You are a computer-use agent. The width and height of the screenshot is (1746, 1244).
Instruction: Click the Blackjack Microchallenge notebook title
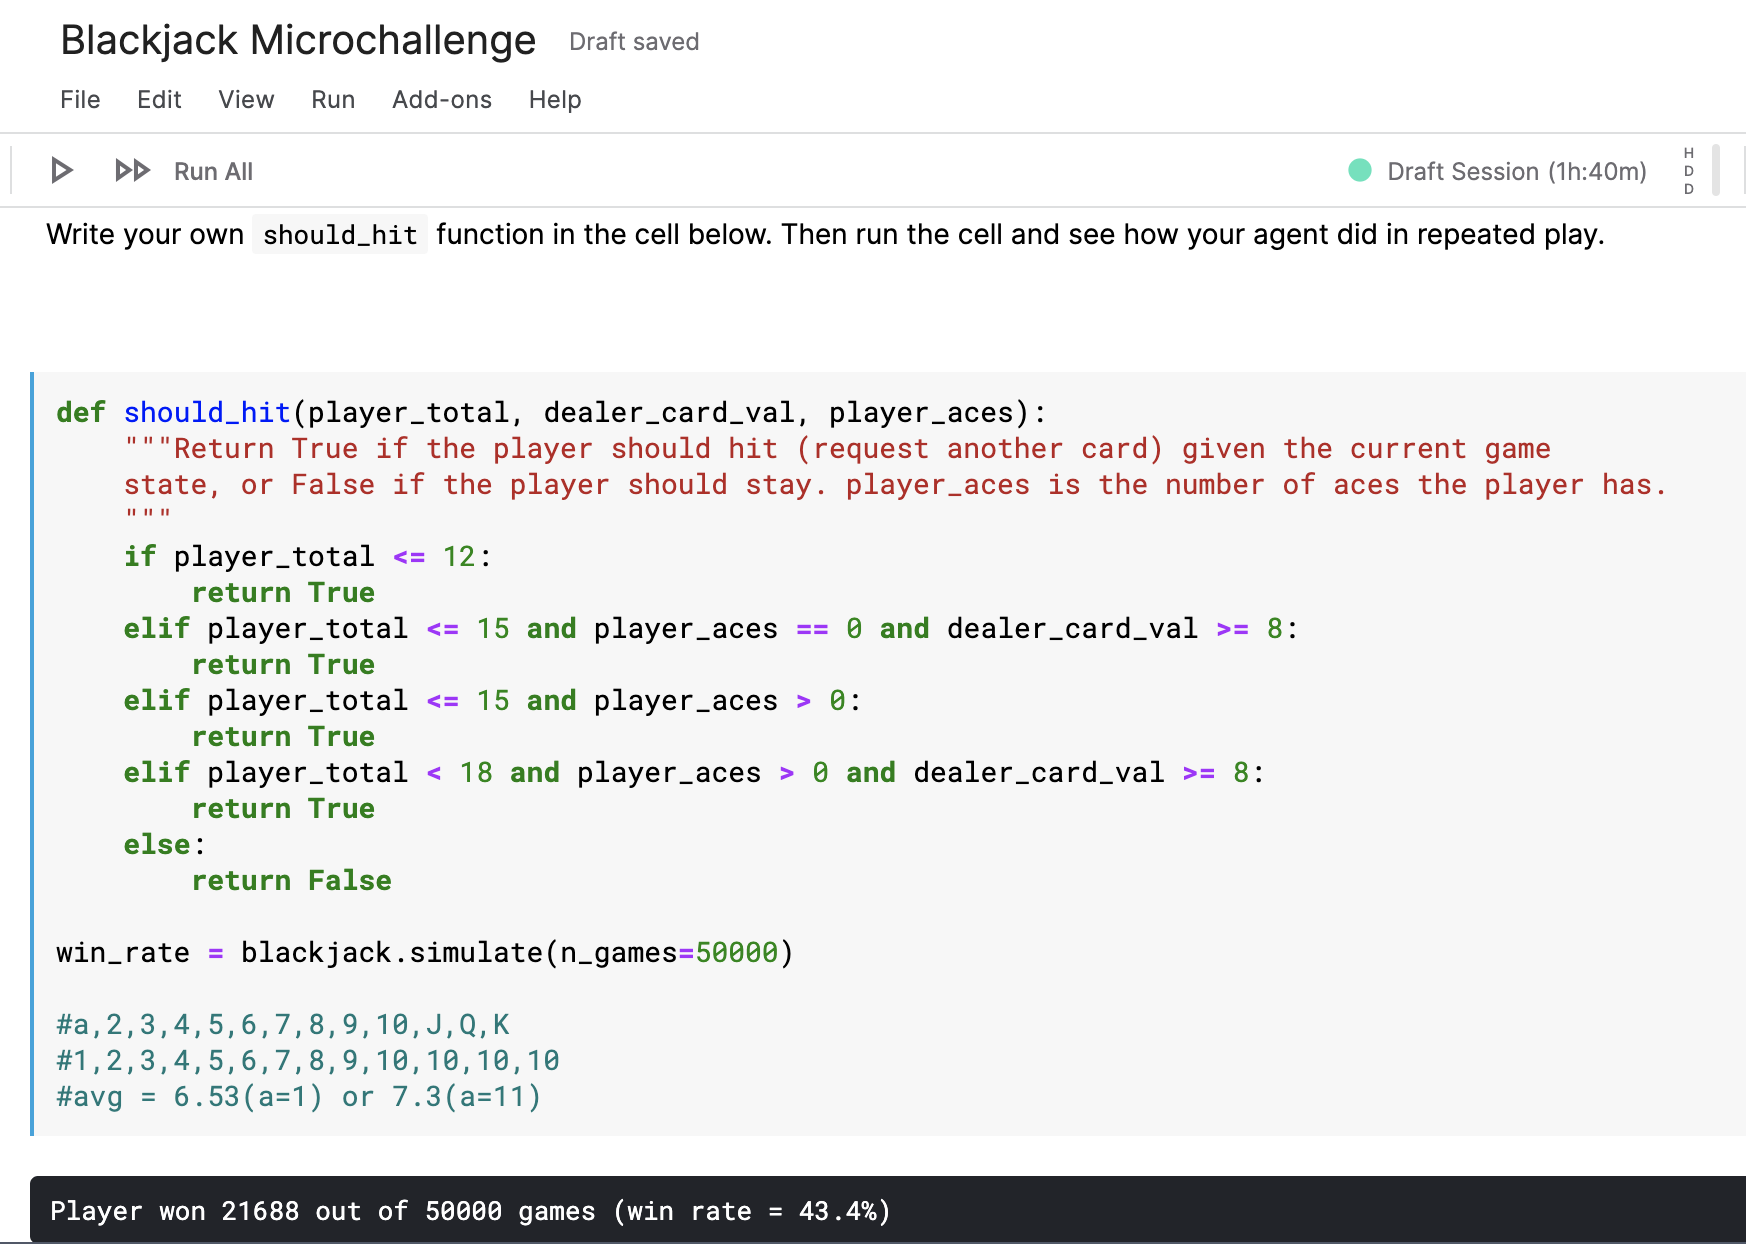point(298,41)
